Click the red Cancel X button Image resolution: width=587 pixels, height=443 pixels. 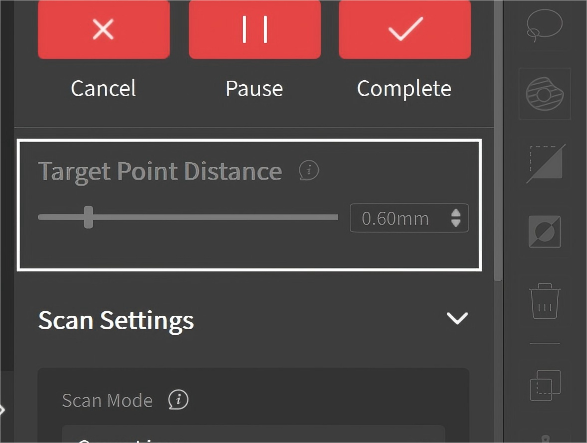pyautogui.click(x=104, y=30)
